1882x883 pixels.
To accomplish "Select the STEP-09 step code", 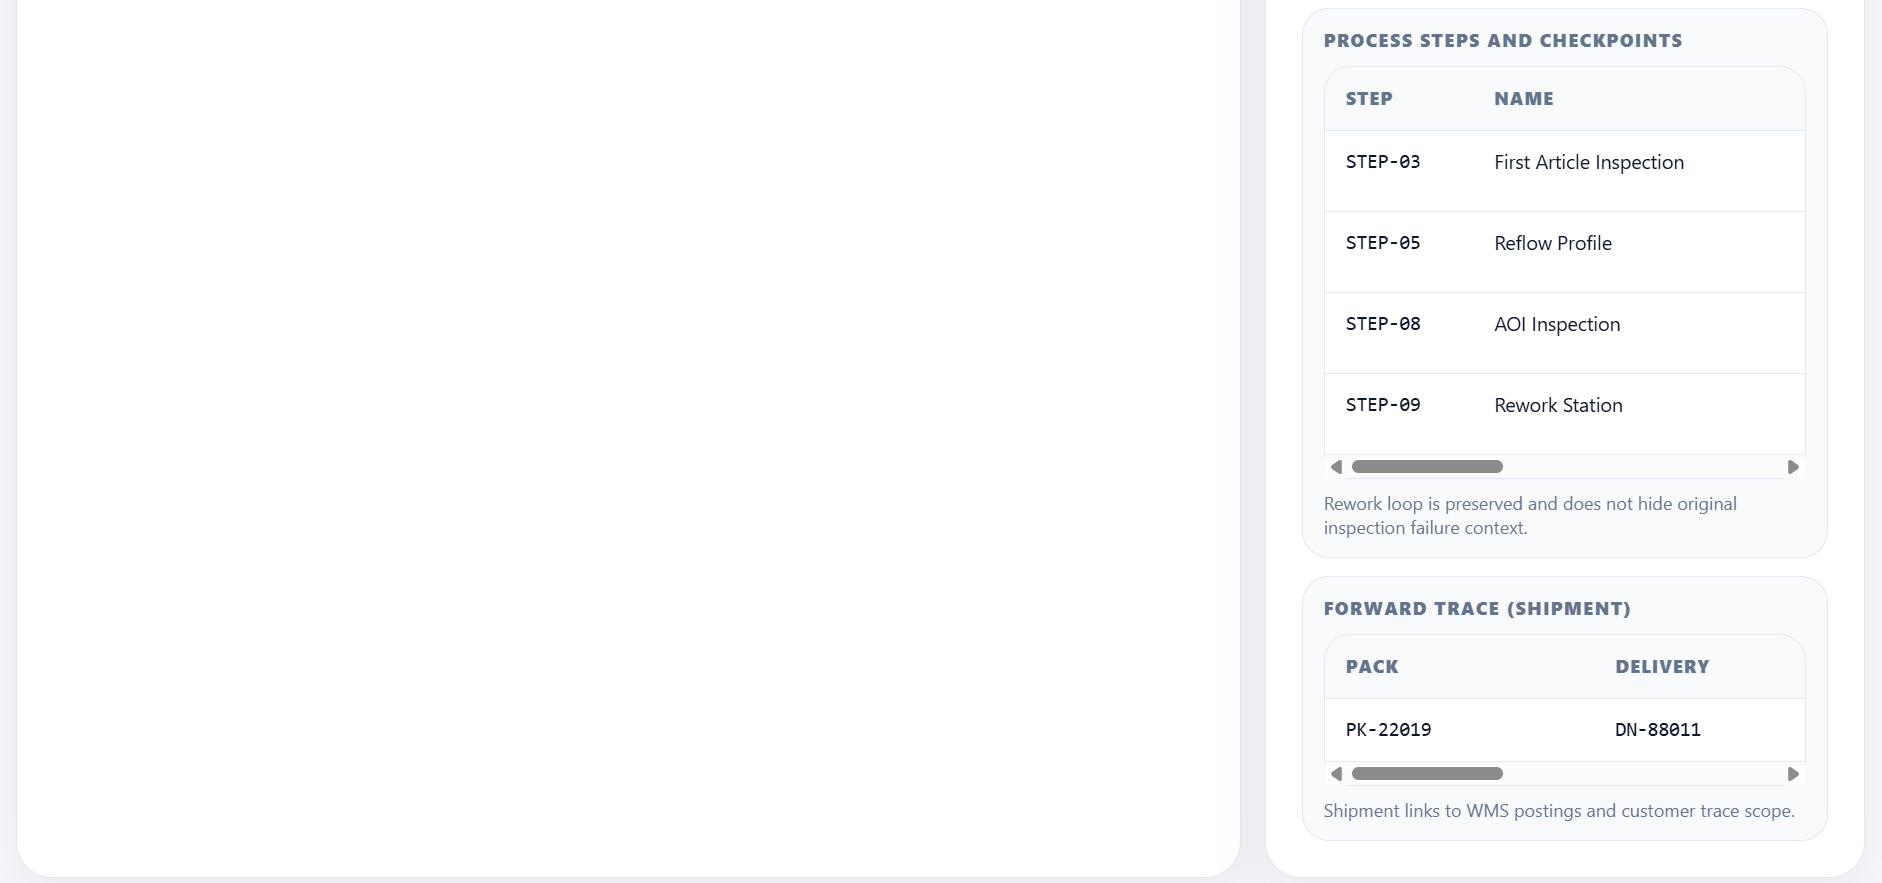I will tap(1383, 405).
